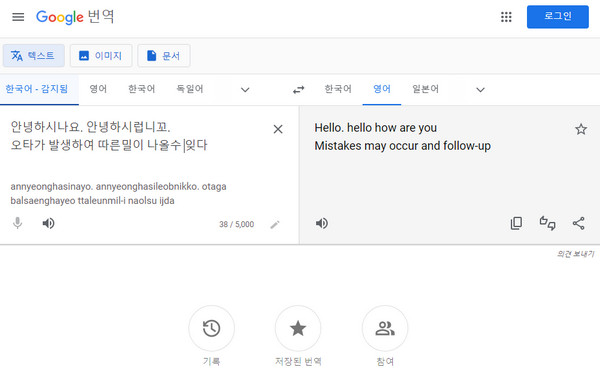Screen dimensions: 600x373
Task: Open the Google apps grid
Action: 506,17
